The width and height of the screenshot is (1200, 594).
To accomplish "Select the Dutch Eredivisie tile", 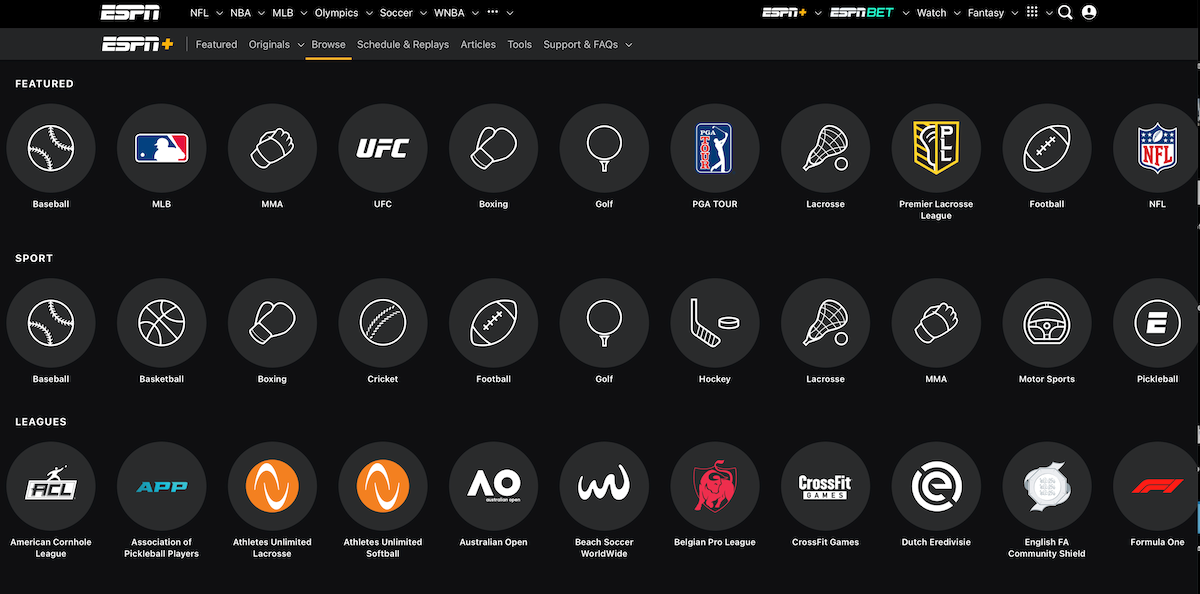I will pos(936,487).
